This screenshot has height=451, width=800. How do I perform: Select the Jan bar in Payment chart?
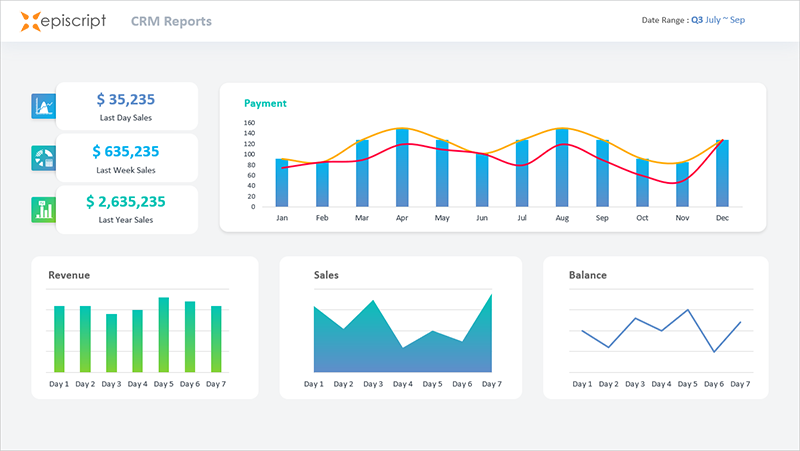[282, 183]
